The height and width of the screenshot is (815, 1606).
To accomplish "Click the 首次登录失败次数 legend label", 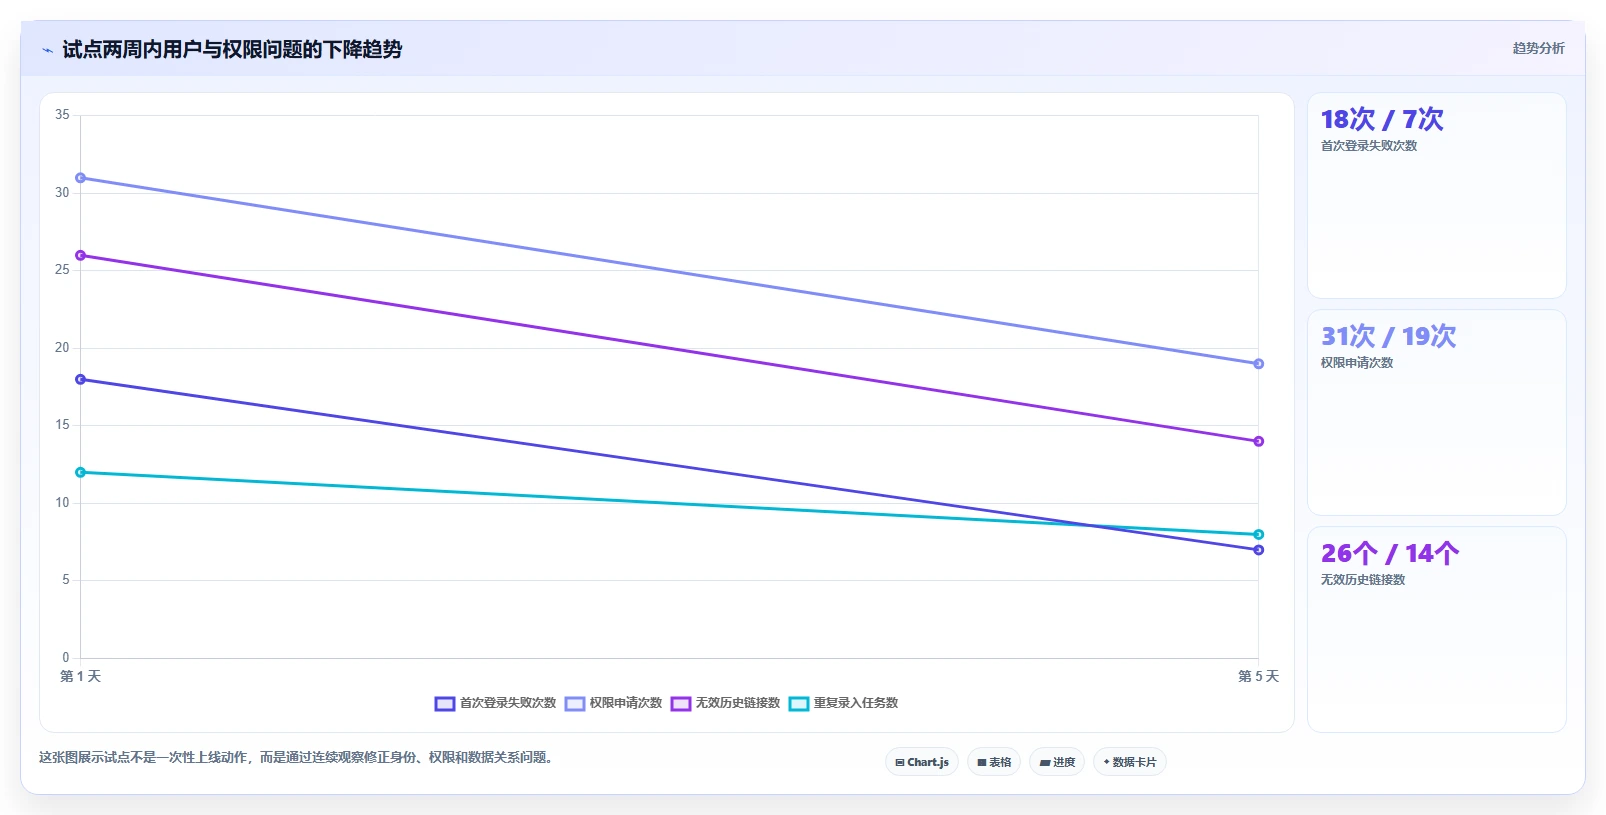I will click(508, 703).
